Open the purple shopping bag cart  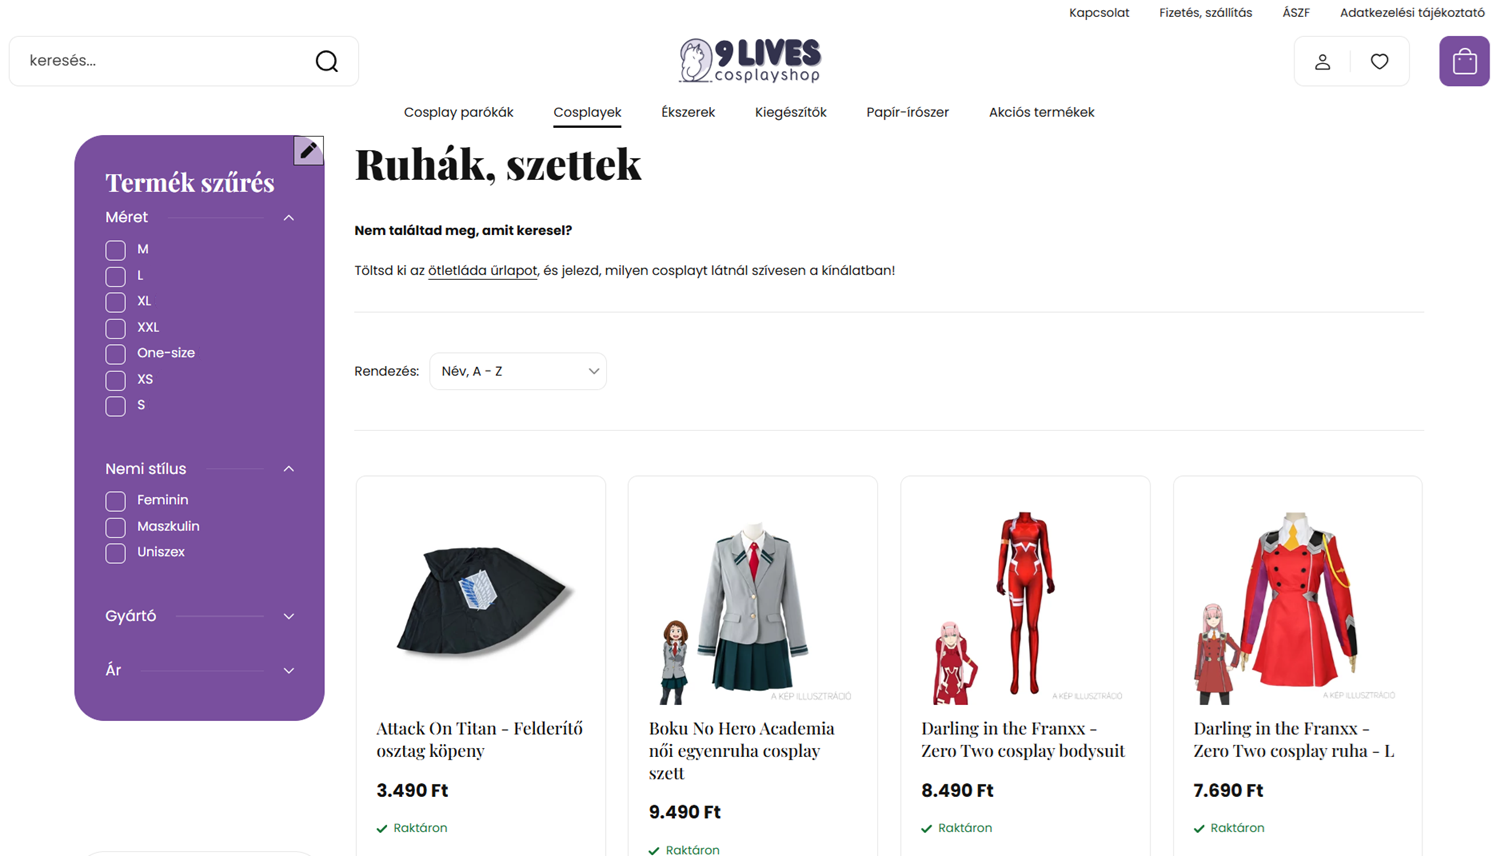1464,61
